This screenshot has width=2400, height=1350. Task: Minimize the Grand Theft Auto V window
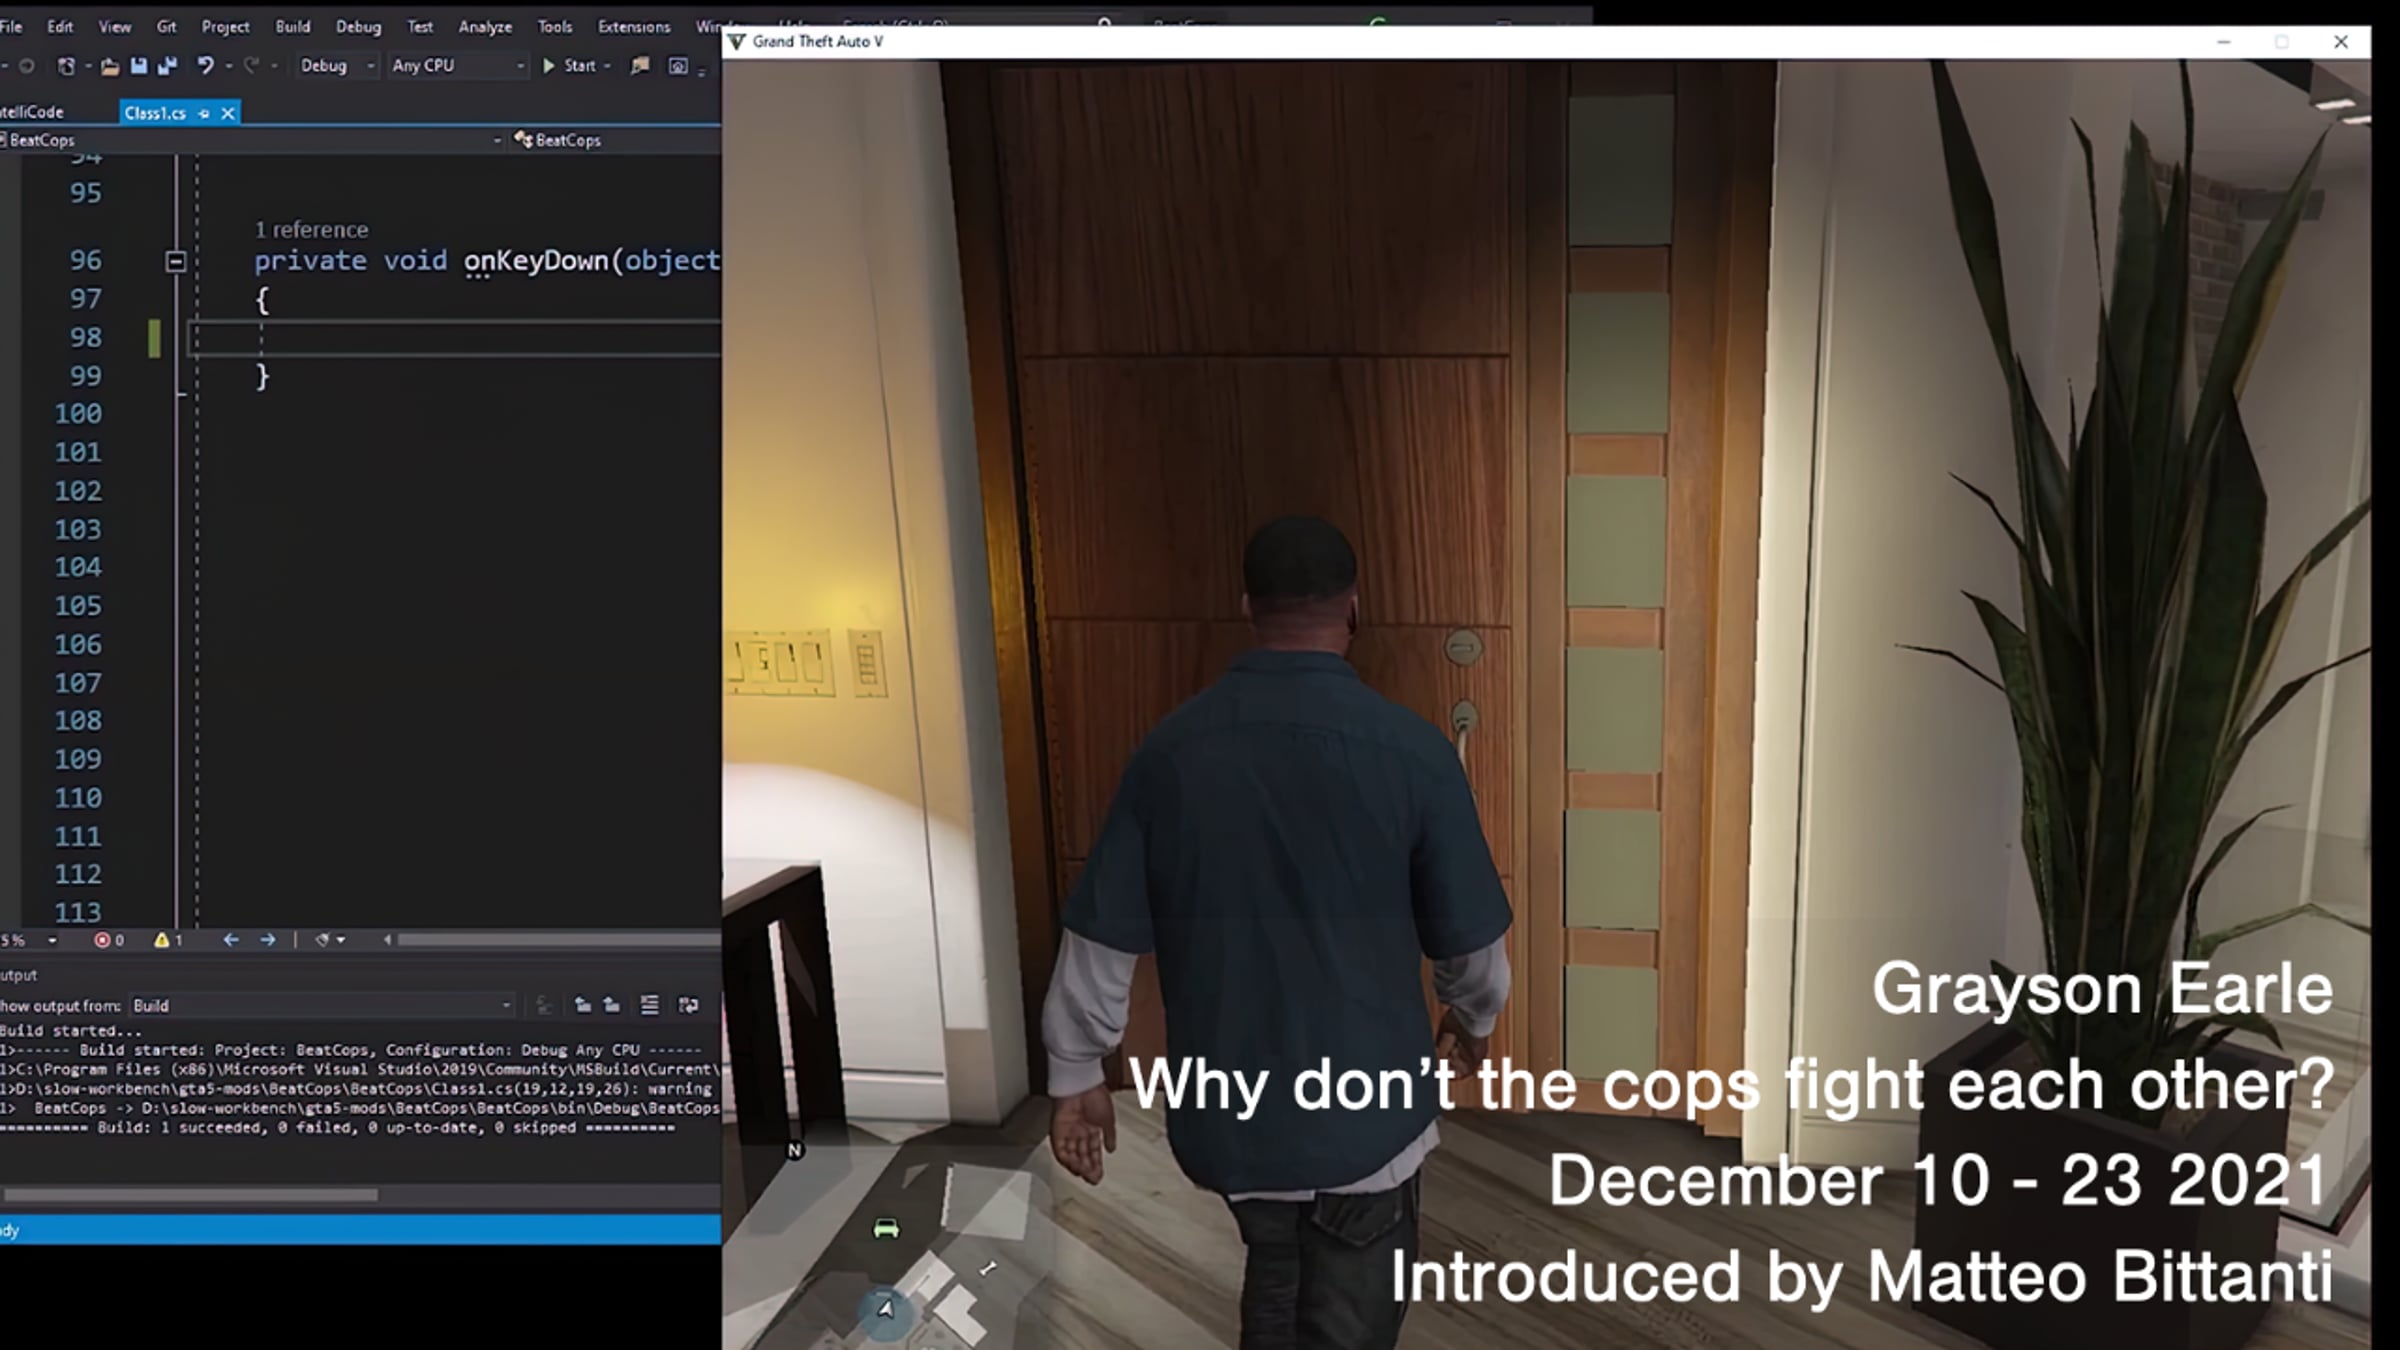click(x=2224, y=42)
